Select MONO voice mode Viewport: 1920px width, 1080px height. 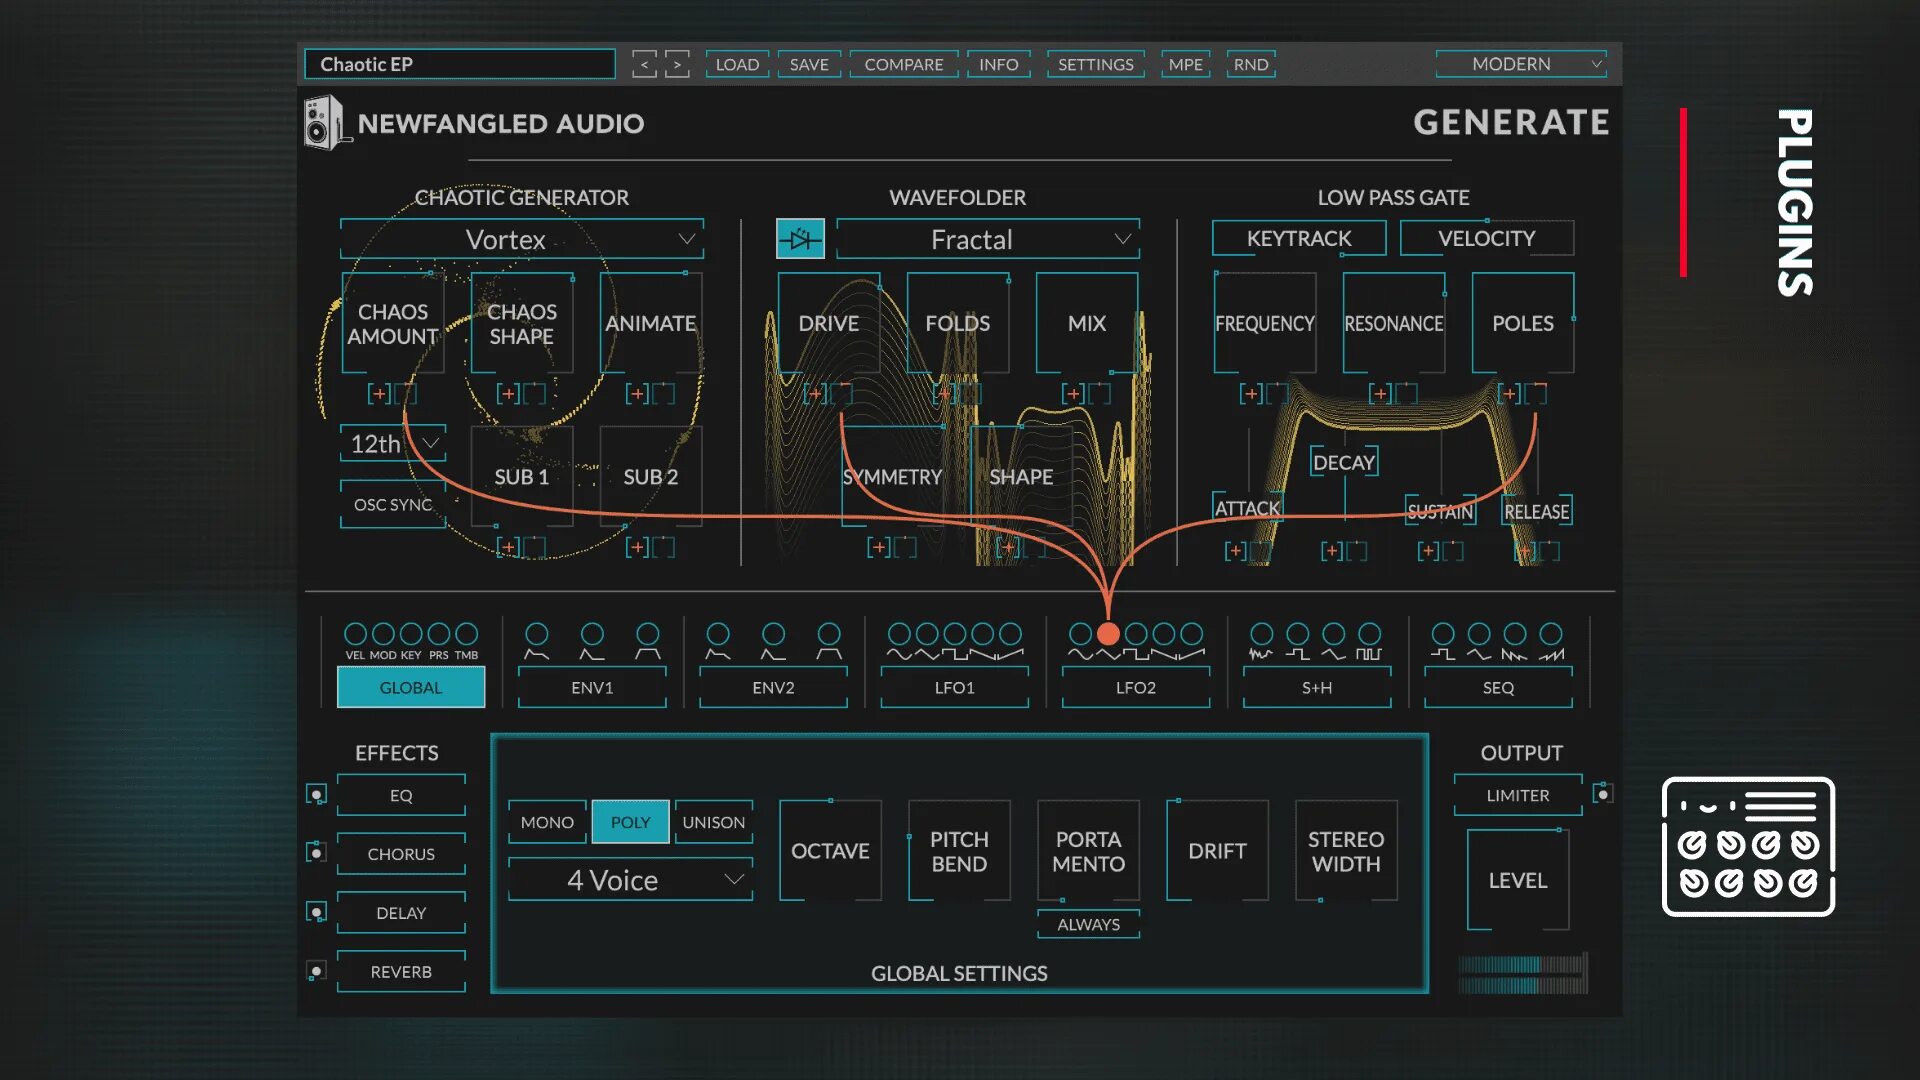(547, 822)
